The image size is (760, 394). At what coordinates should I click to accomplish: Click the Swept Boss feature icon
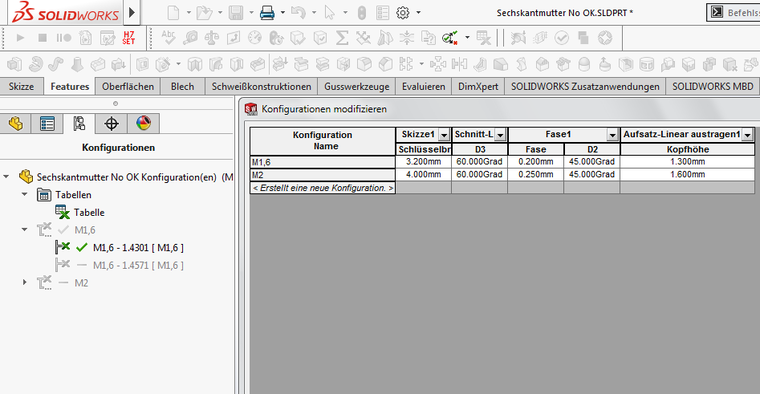[56, 64]
